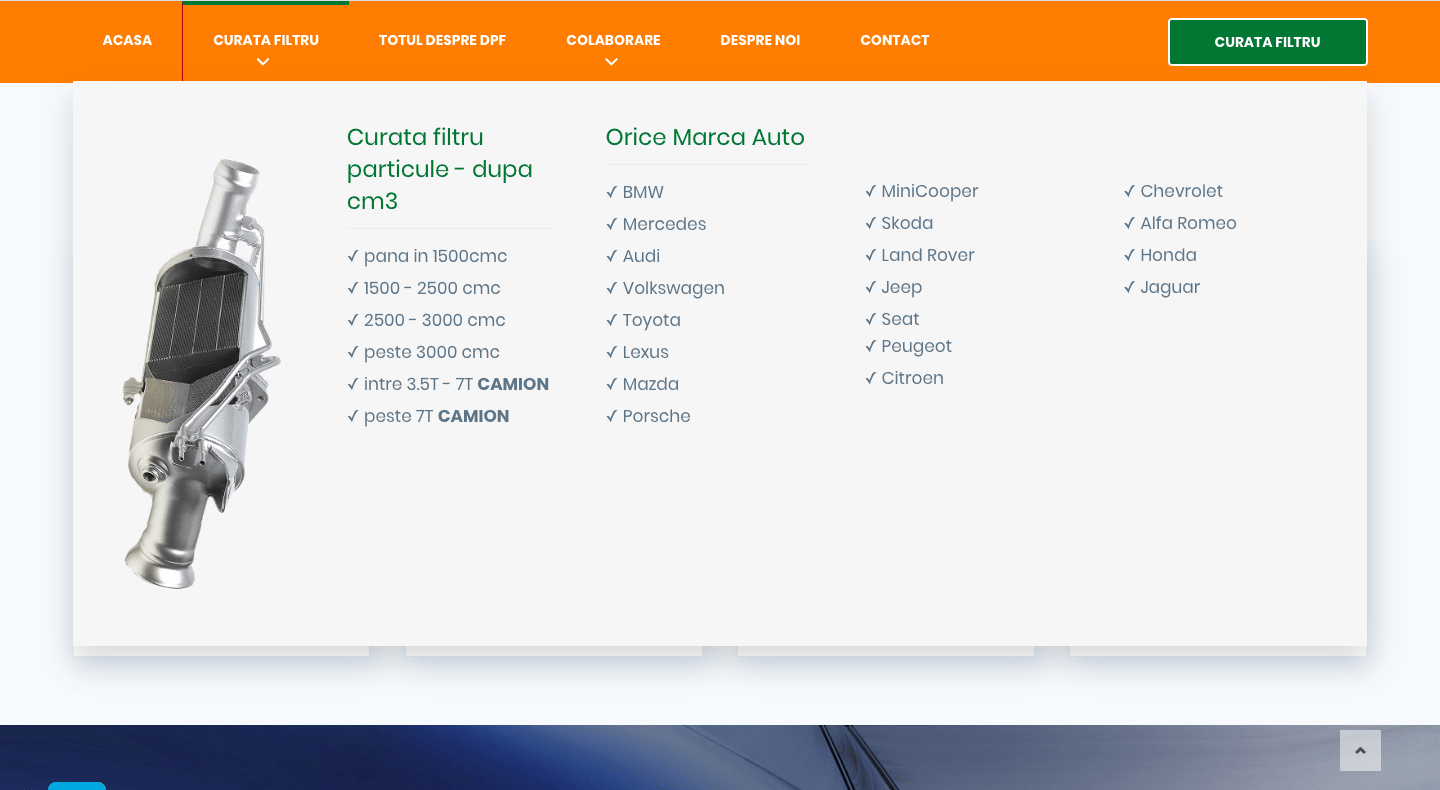The width and height of the screenshot is (1440, 790).
Task: Open the Land Rover brand link
Action: pos(920,255)
